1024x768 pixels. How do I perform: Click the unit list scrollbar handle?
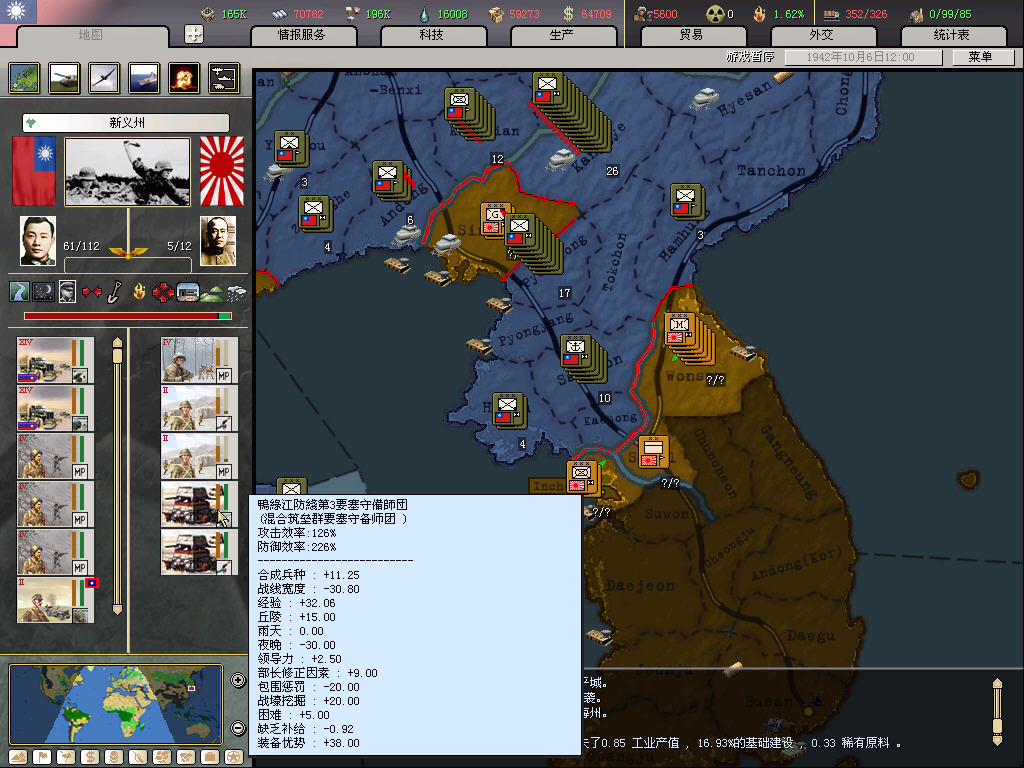(x=117, y=345)
